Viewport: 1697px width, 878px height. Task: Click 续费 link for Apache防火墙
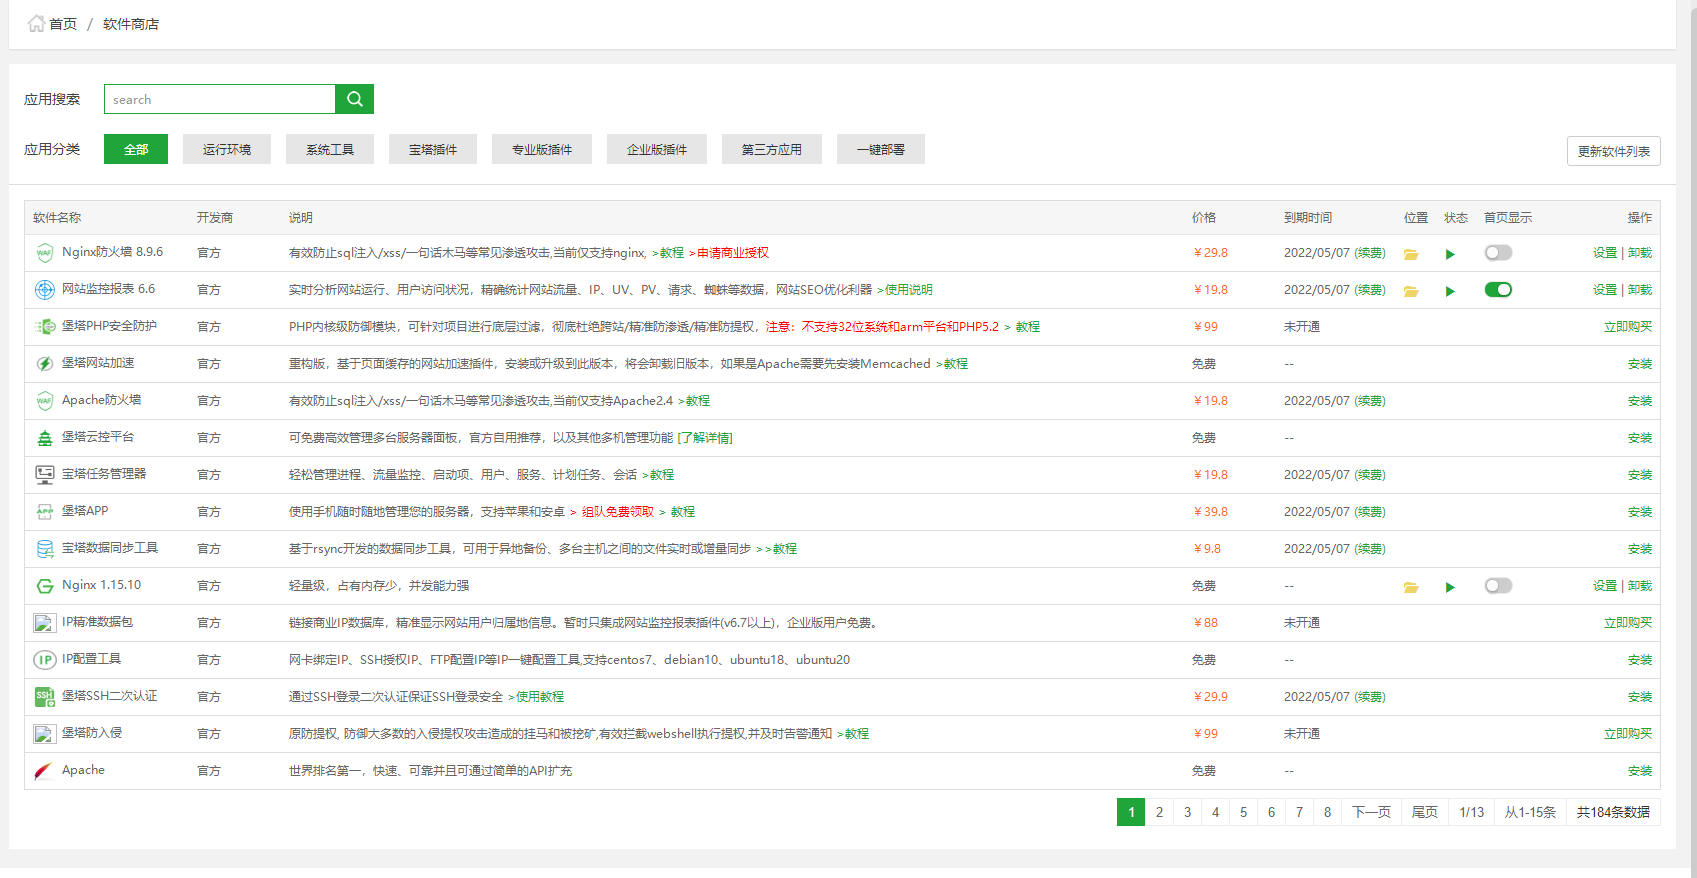(x=1370, y=401)
